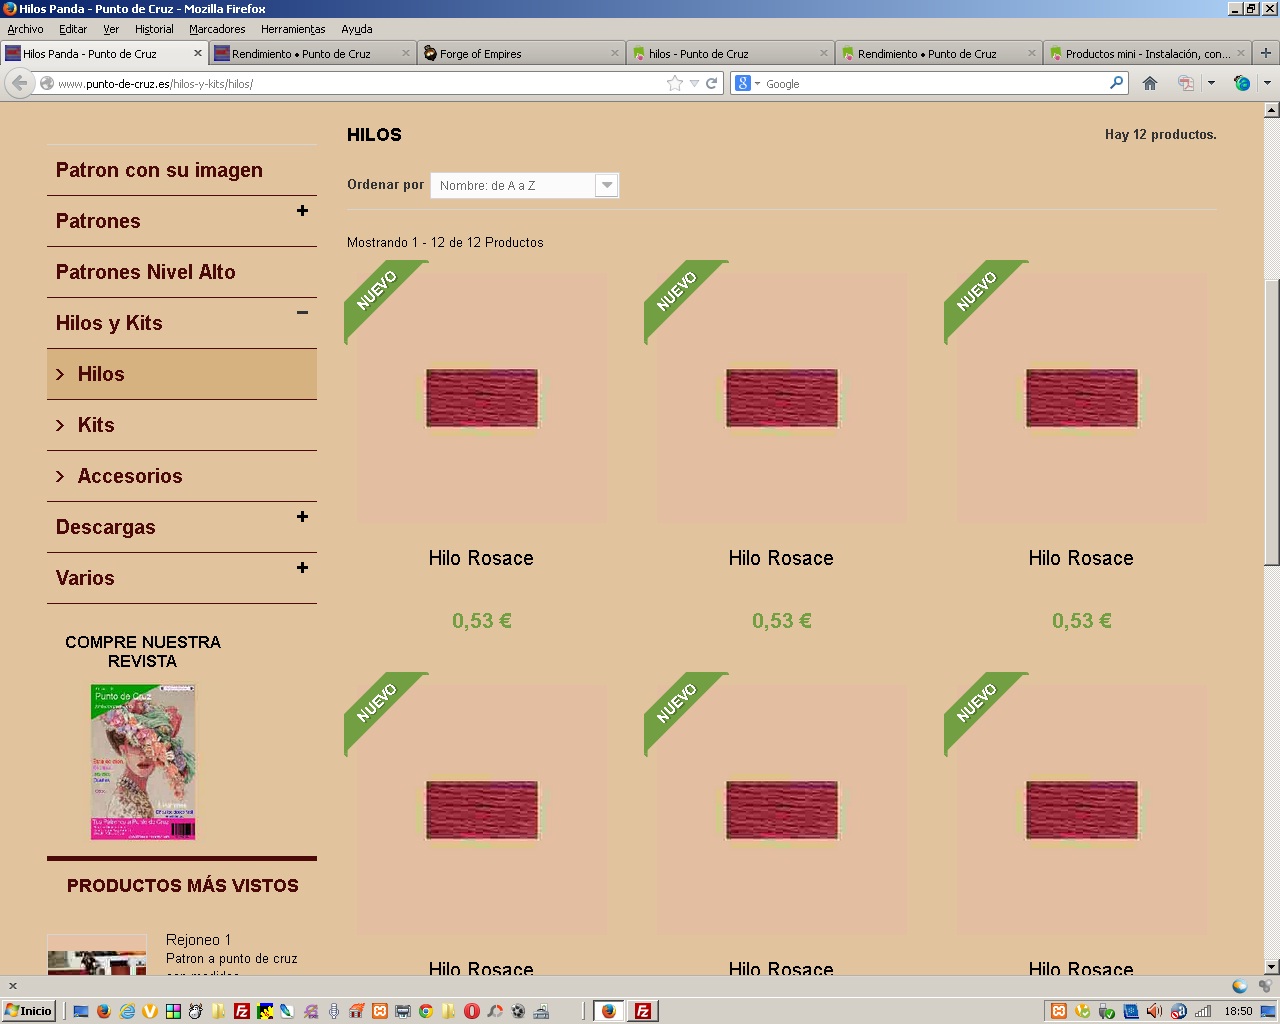Open the search engine selector dropdown
The width and height of the screenshot is (1280, 1024).
click(748, 84)
